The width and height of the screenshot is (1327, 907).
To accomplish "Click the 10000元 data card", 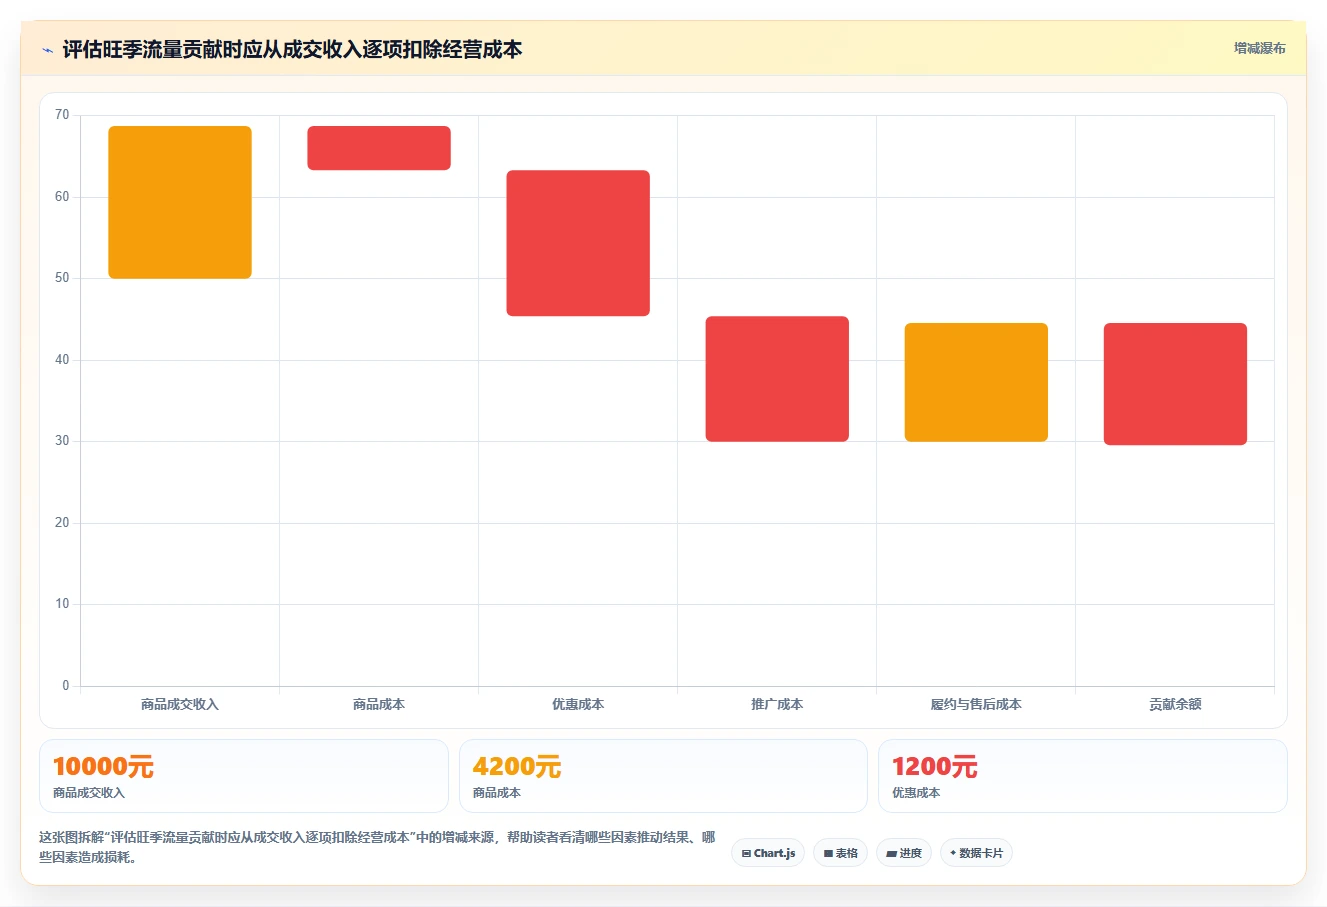I will click(x=244, y=776).
